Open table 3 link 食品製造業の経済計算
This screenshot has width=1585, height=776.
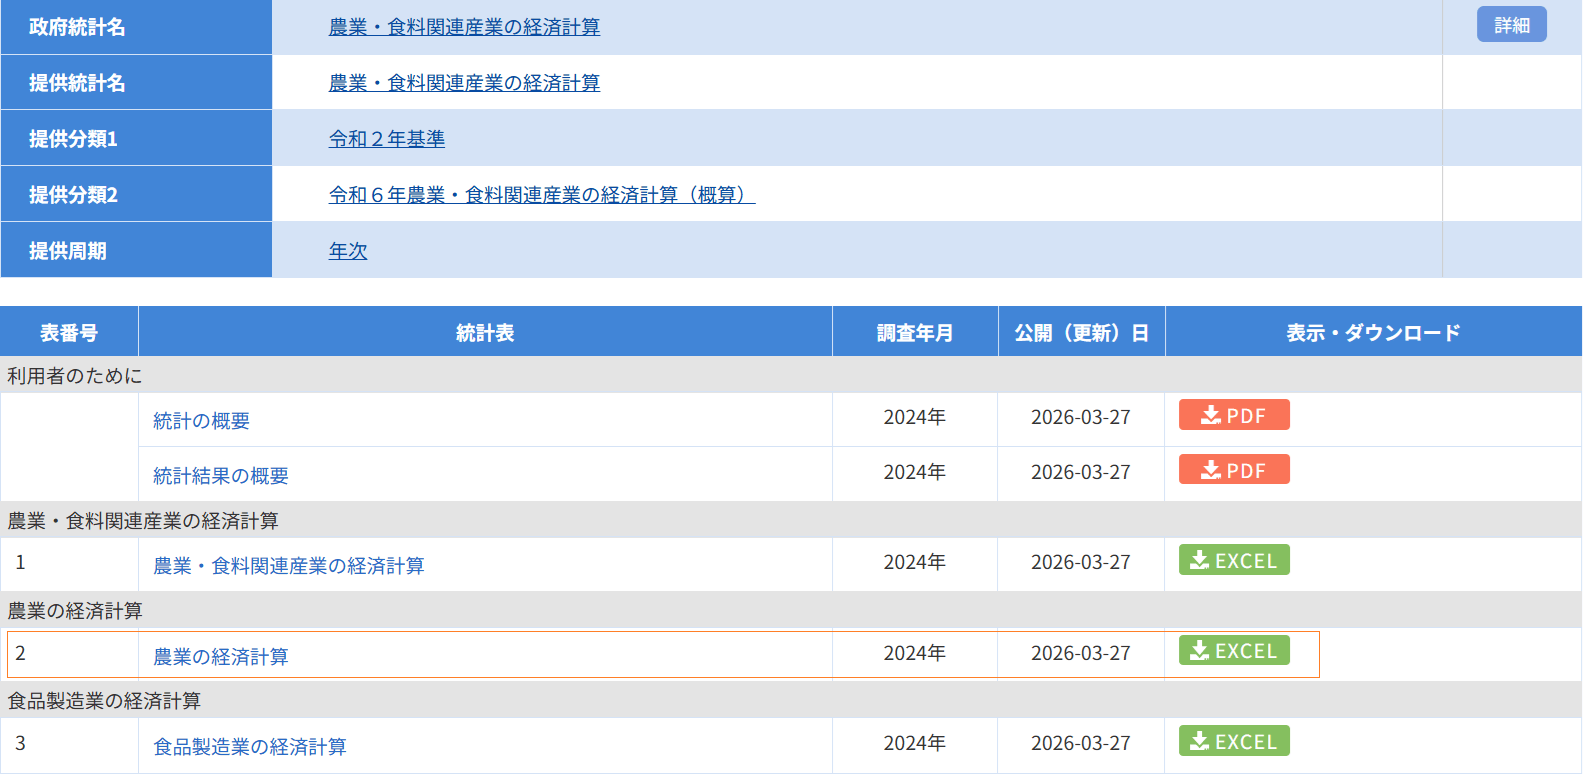[249, 747]
